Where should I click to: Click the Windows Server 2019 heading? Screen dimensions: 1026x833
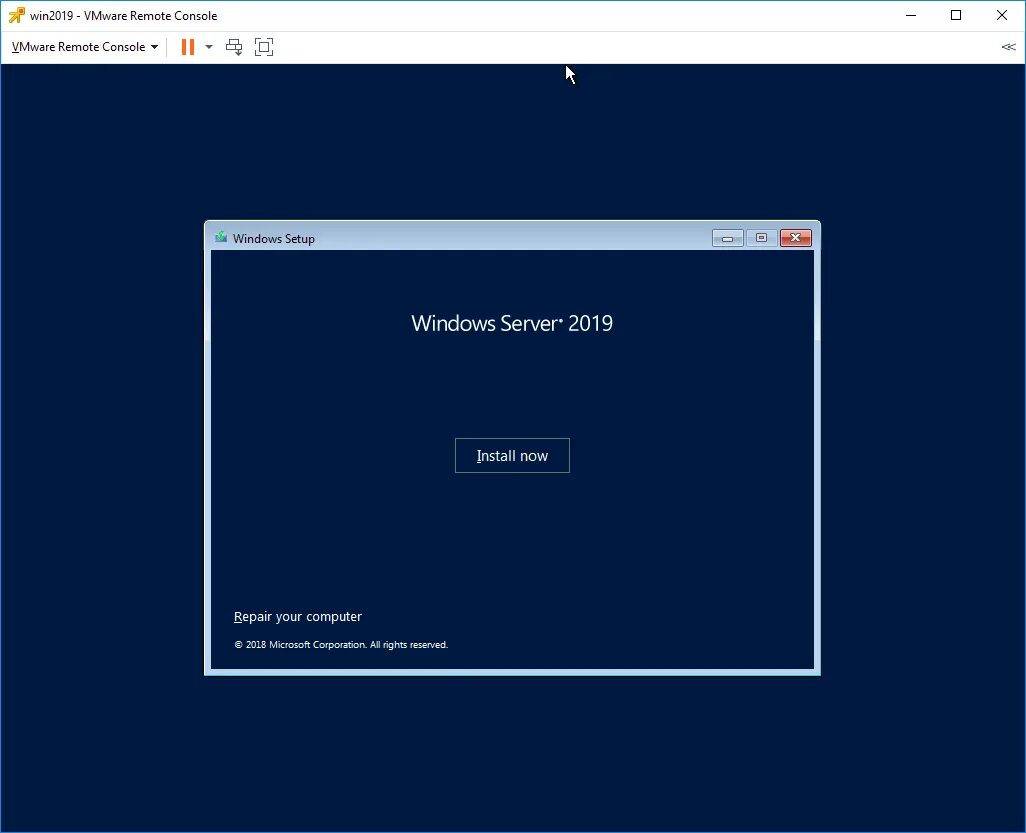[512, 323]
